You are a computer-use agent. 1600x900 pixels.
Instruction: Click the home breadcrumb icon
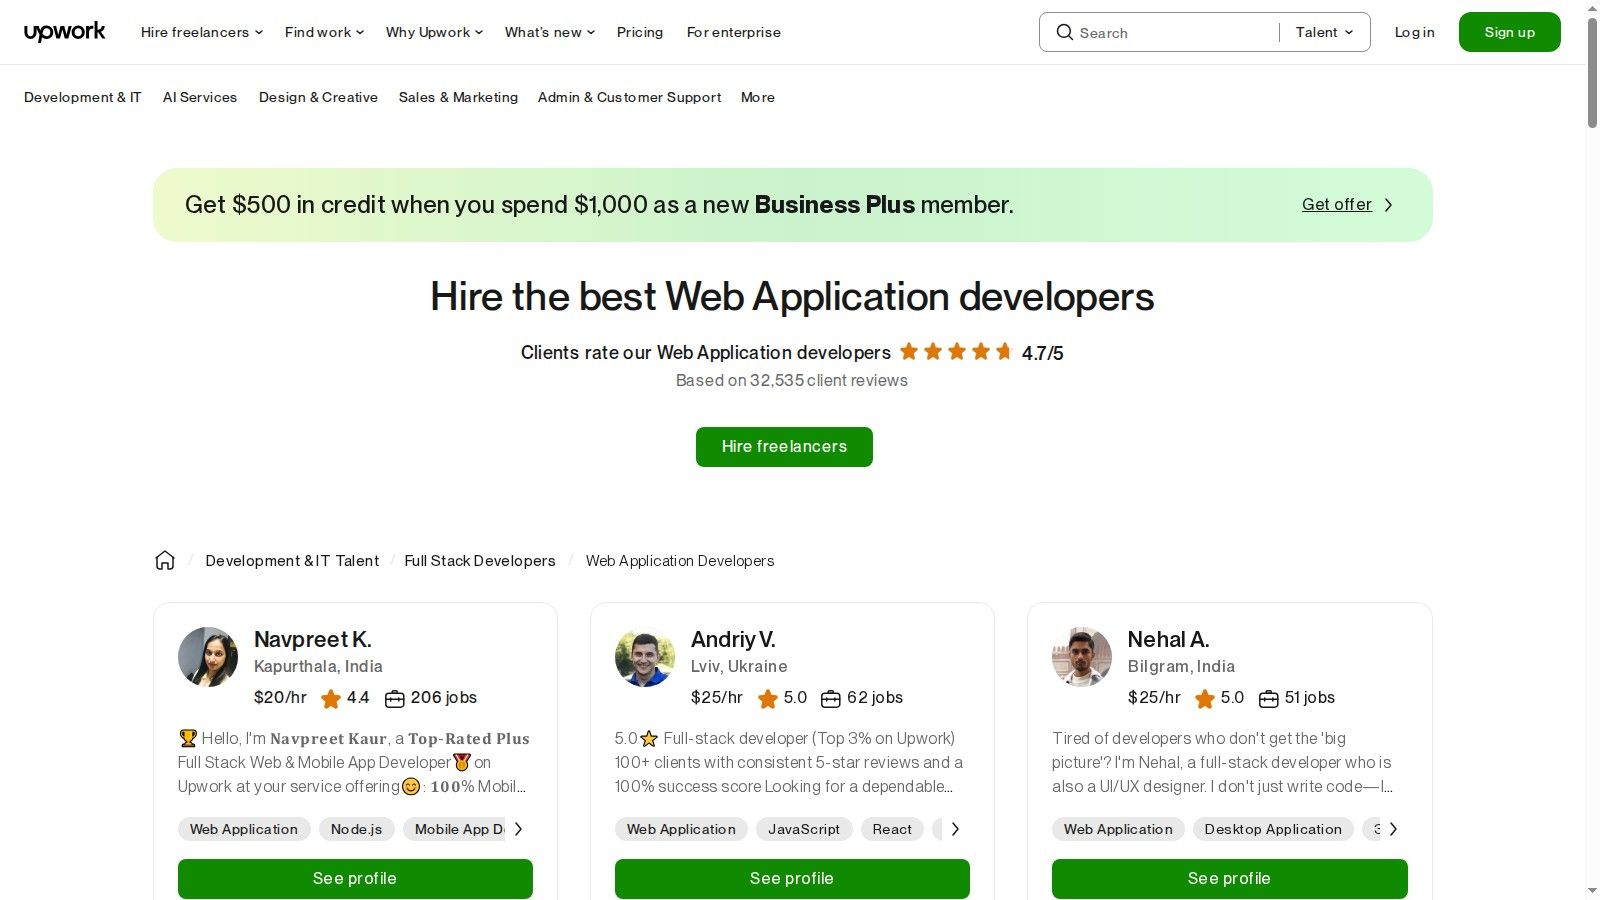tap(165, 560)
